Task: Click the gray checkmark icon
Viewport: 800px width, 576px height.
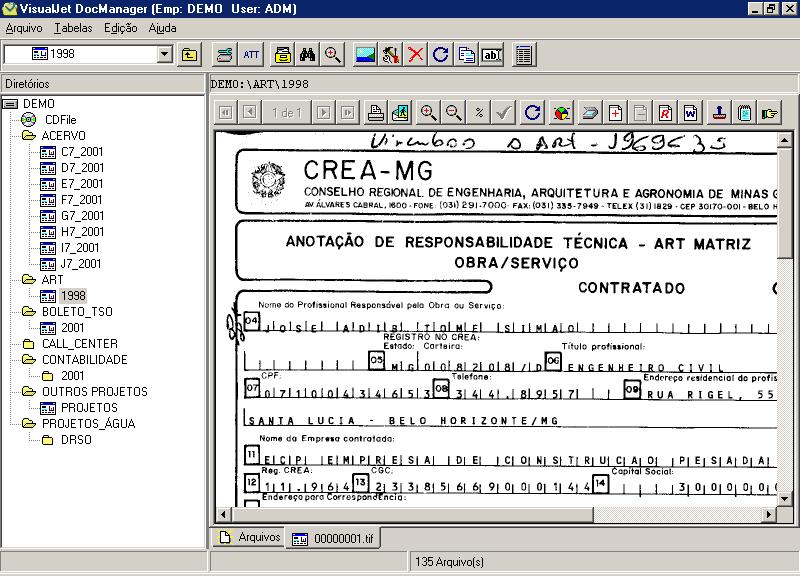Action: pos(504,113)
